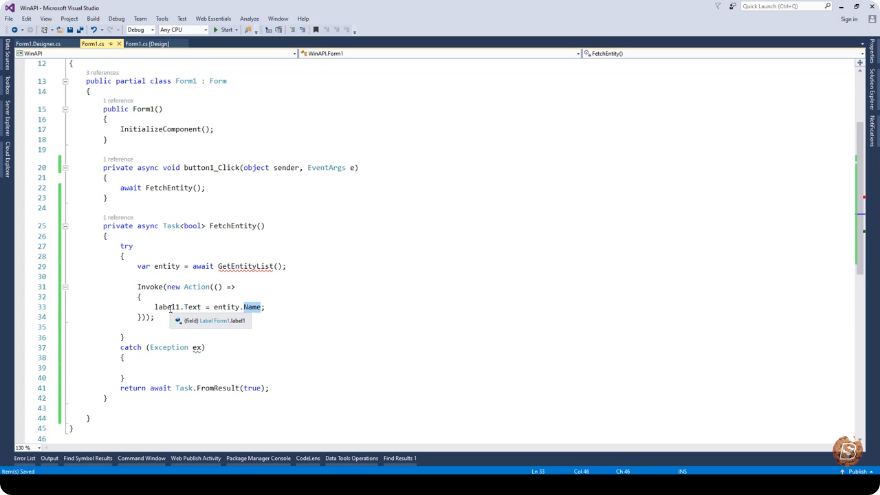Open the File menu
This screenshot has width=880, height=495.
8,19
